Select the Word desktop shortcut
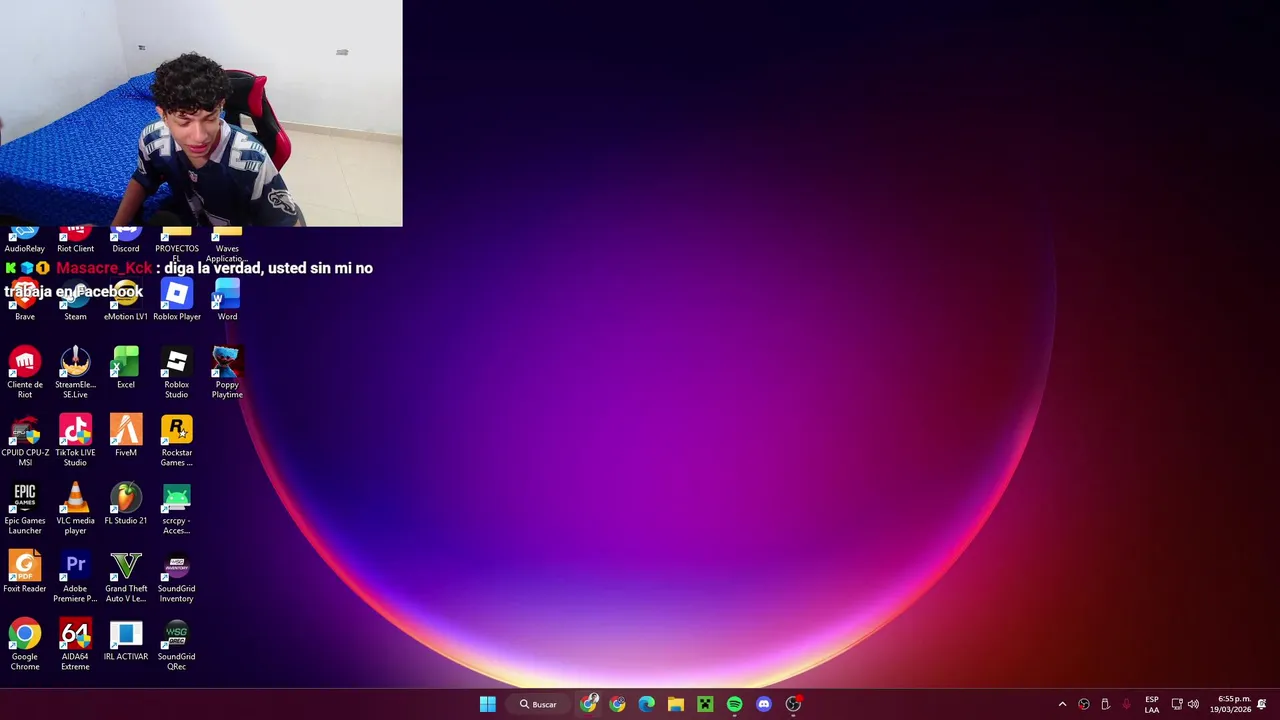Image resolution: width=1280 pixels, height=720 pixels. point(227,301)
